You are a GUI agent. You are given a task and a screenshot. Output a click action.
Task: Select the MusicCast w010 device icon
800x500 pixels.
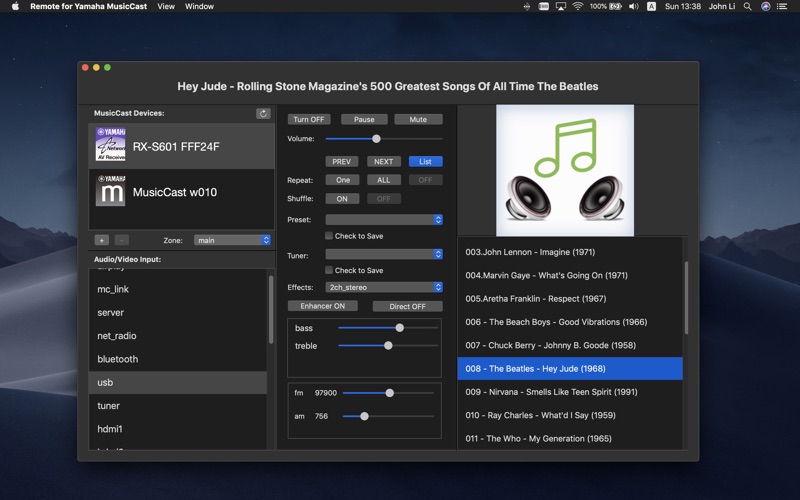click(x=110, y=191)
